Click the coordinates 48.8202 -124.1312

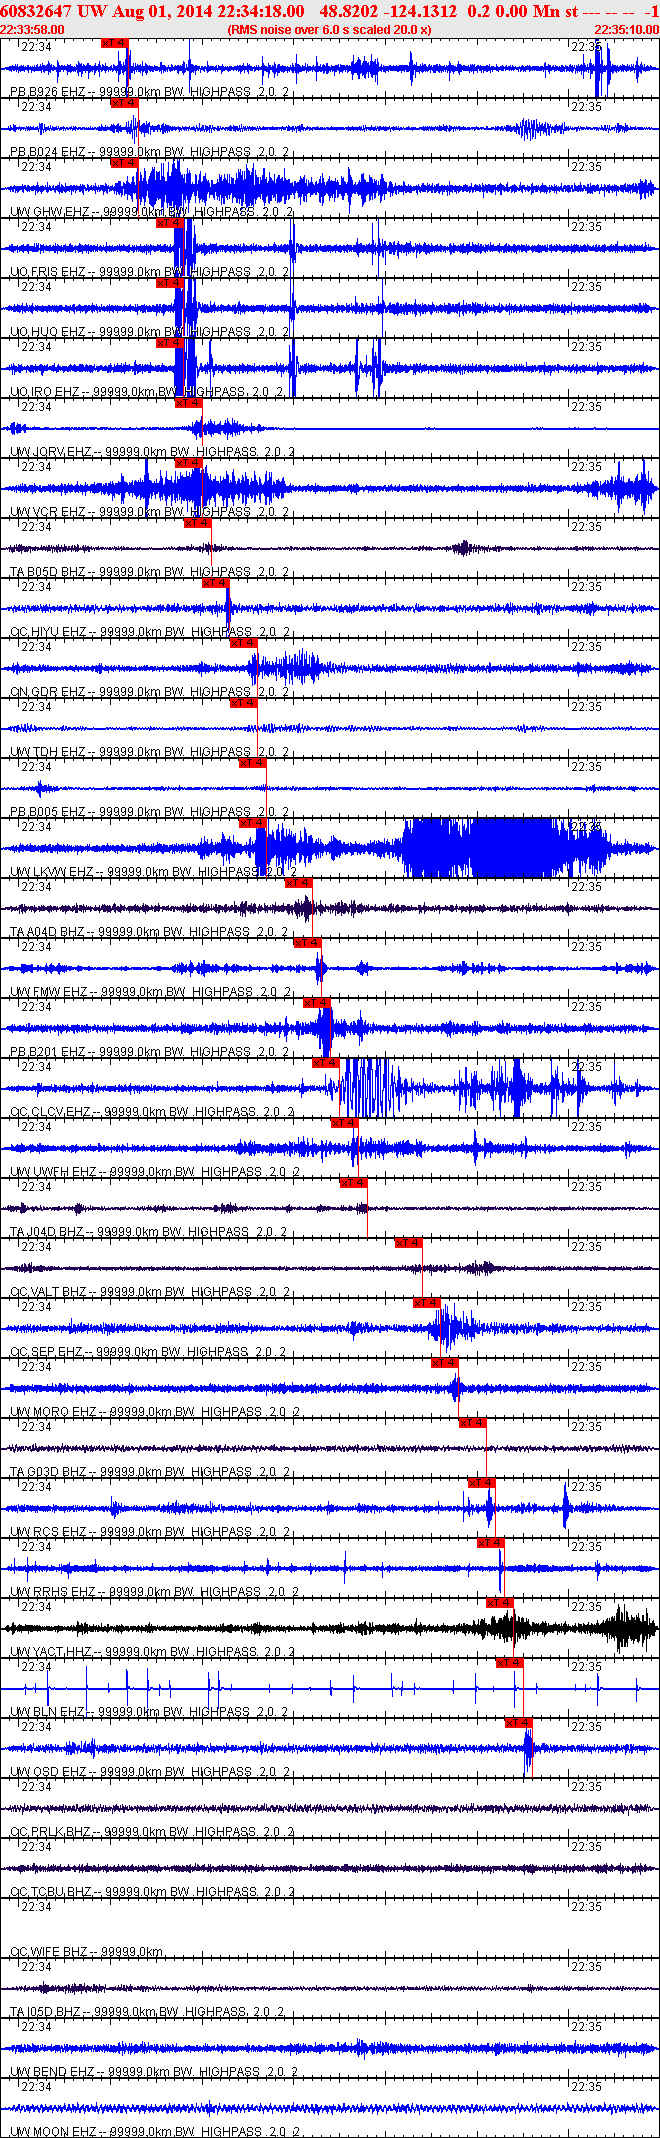click(389, 12)
